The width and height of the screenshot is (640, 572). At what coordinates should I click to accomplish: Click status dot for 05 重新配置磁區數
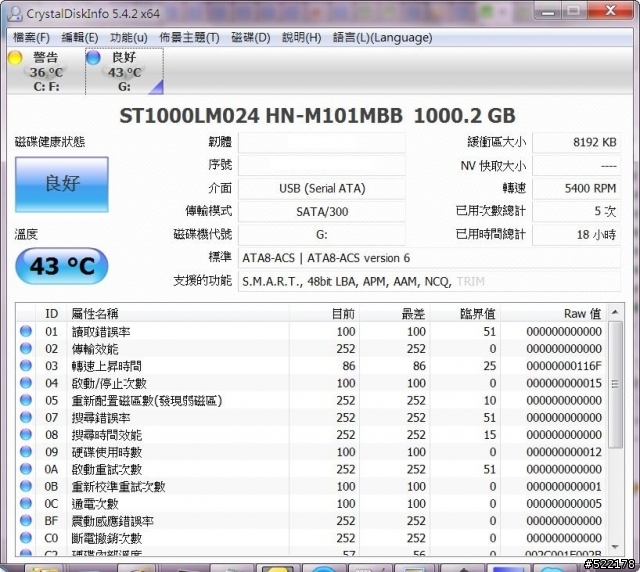click(x=26, y=400)
